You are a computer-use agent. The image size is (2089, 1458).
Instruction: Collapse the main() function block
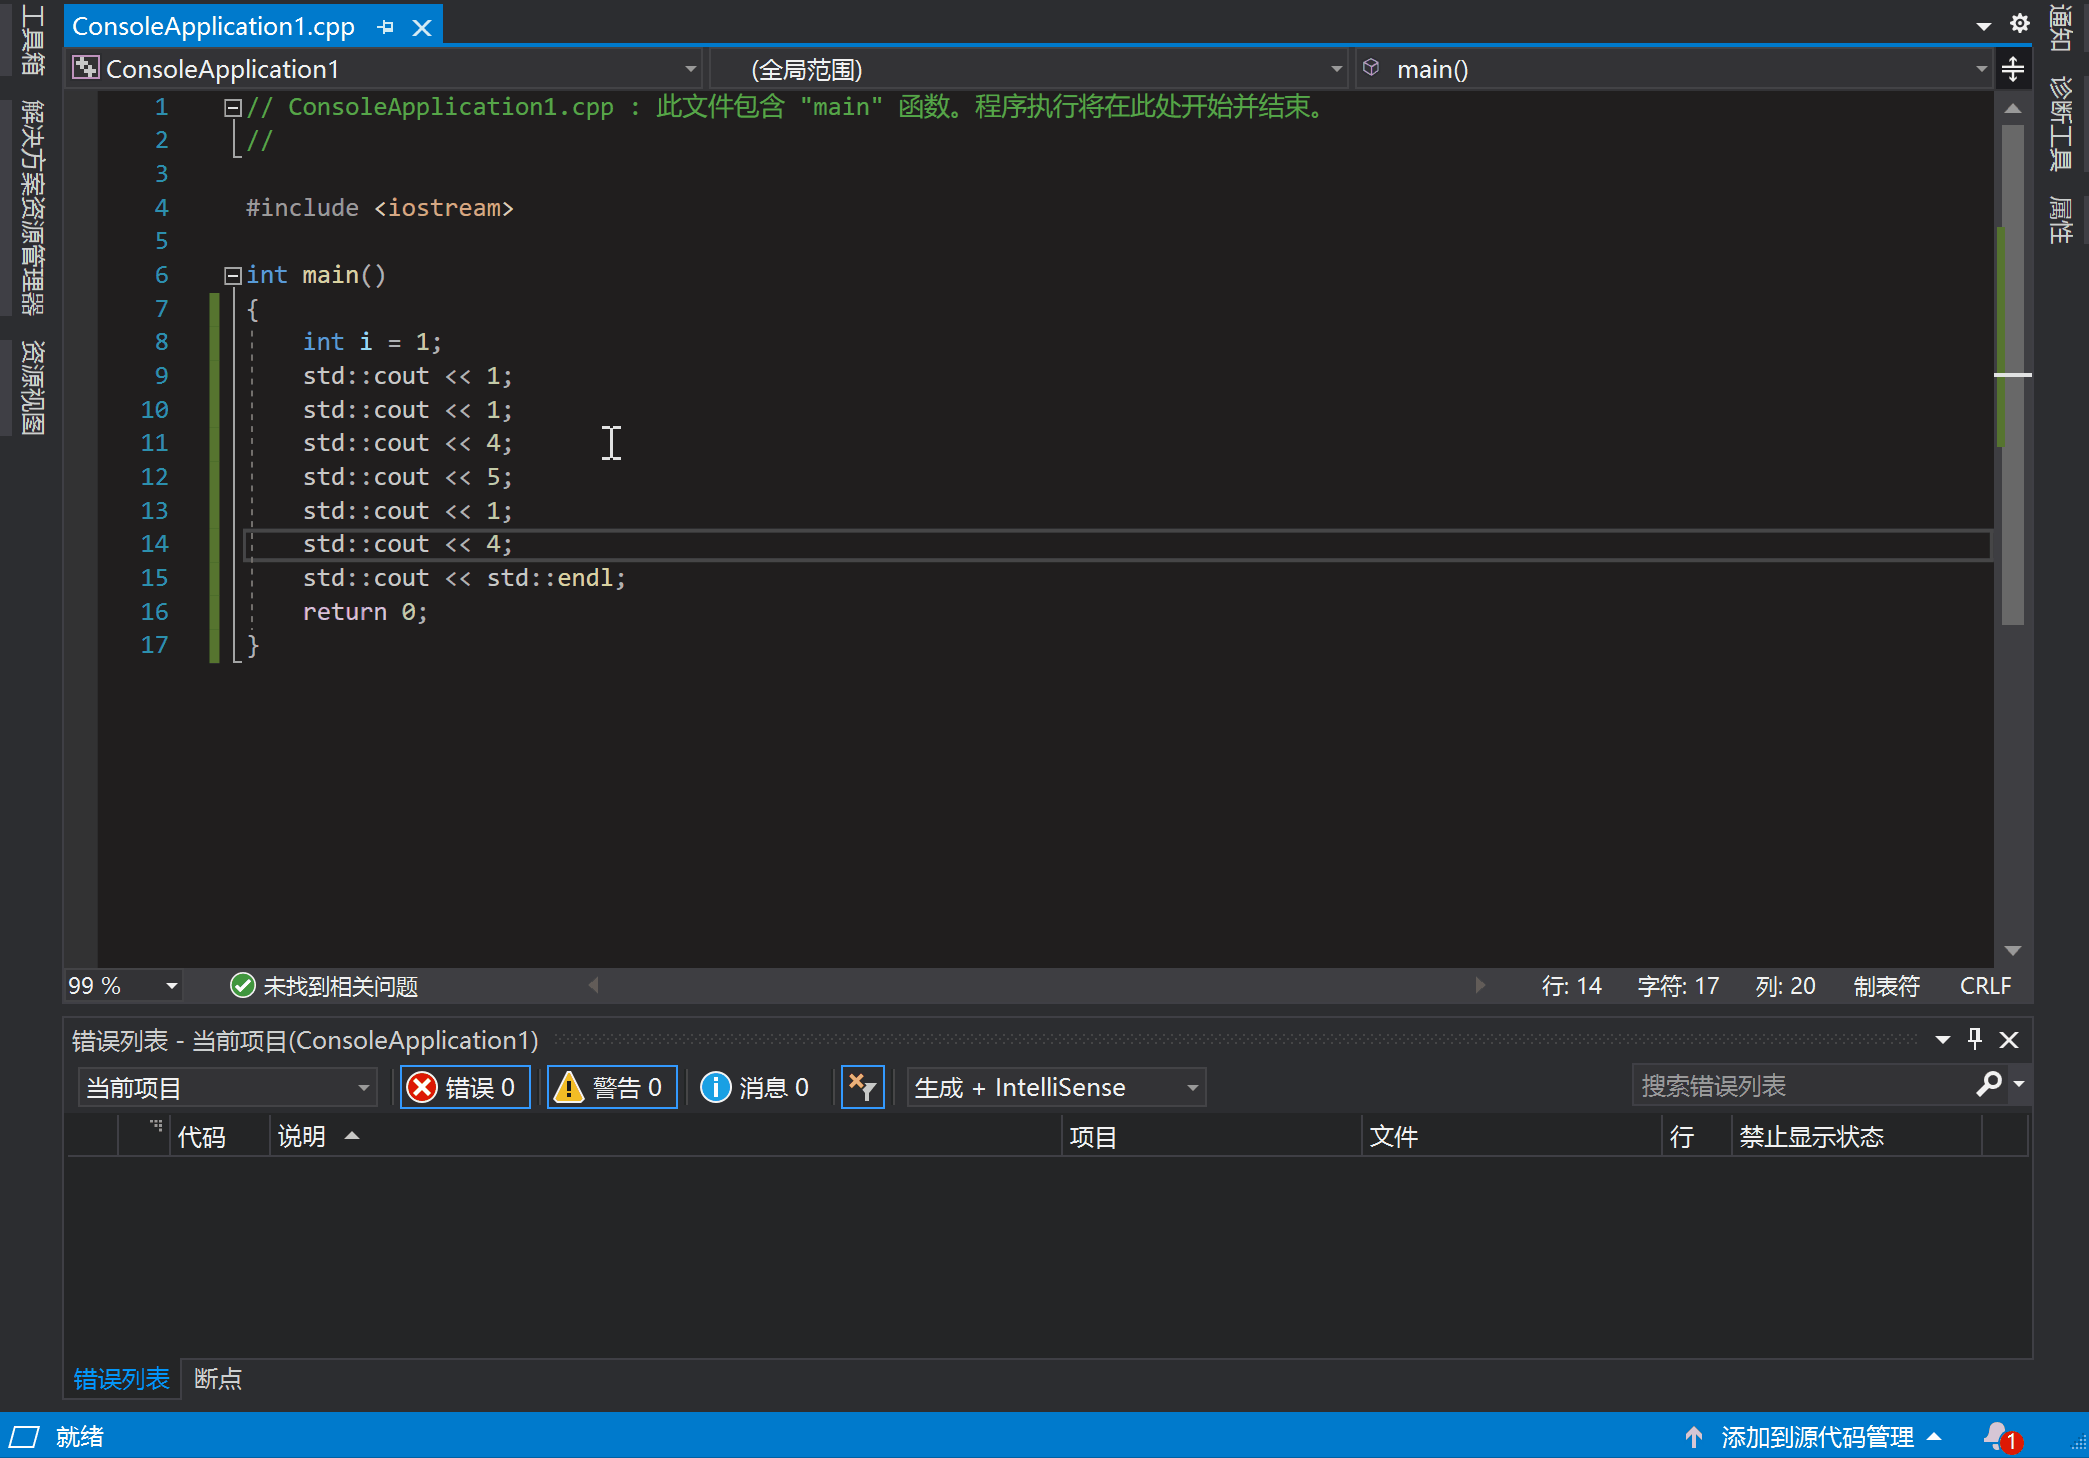coord(232,275)
